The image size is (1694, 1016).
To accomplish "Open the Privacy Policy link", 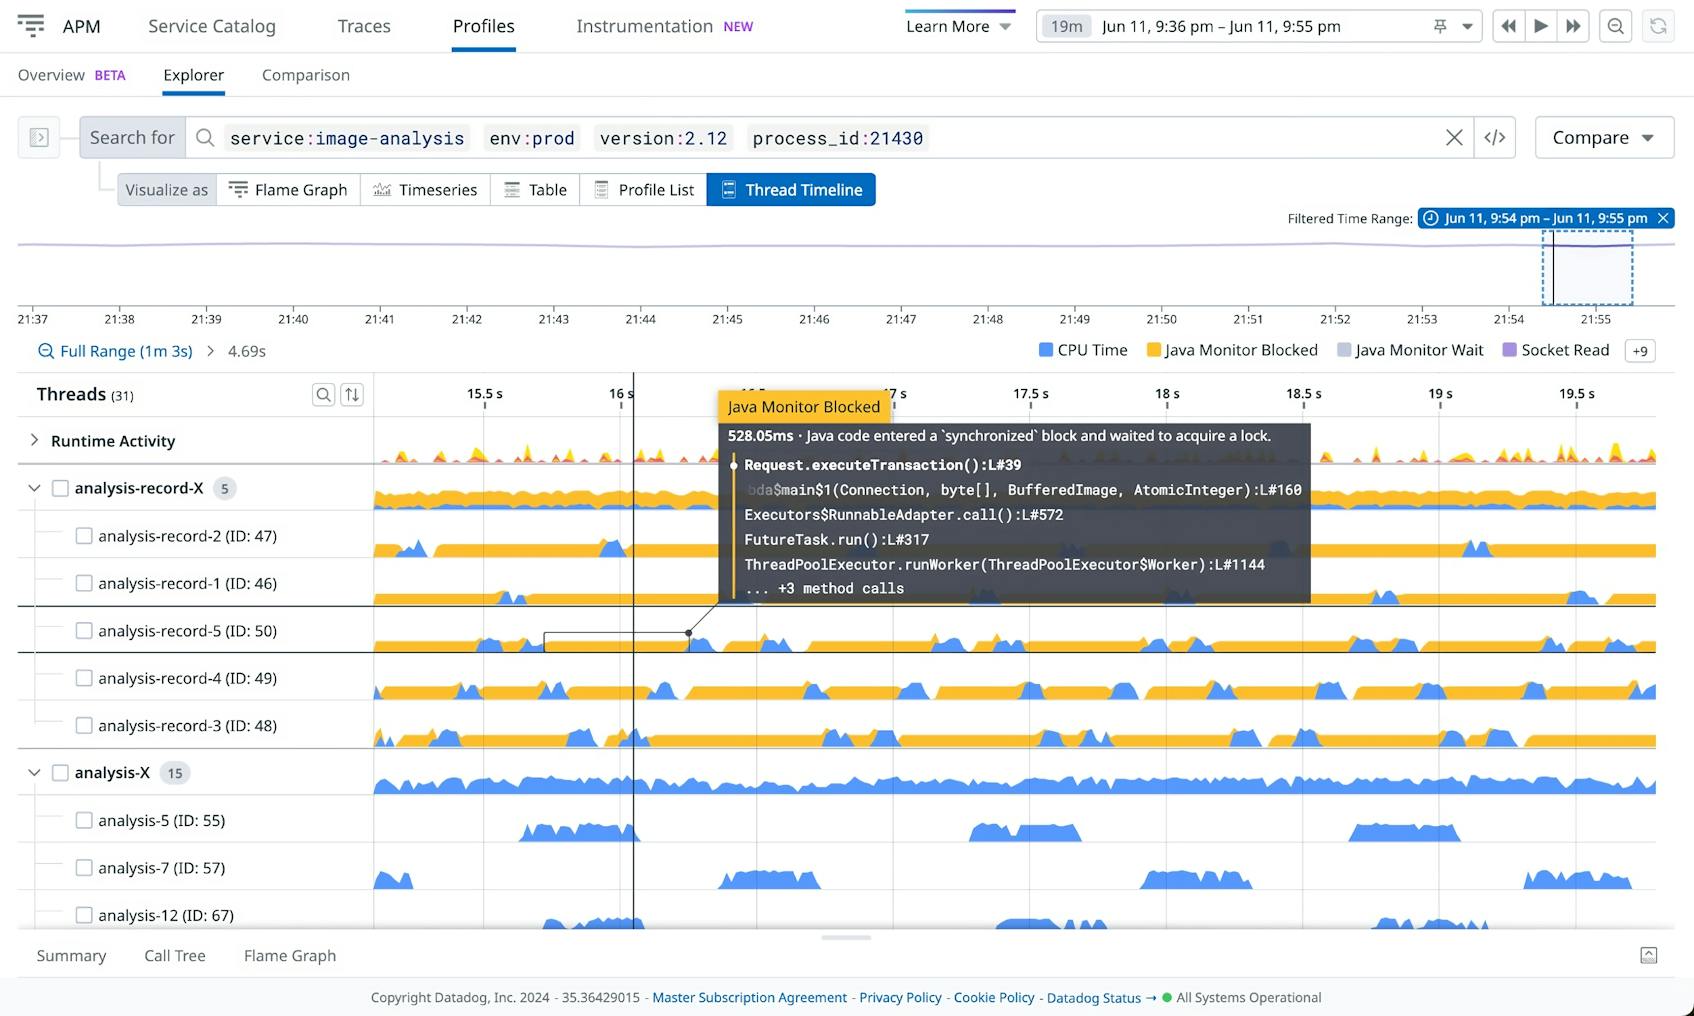I will point(899,997).
